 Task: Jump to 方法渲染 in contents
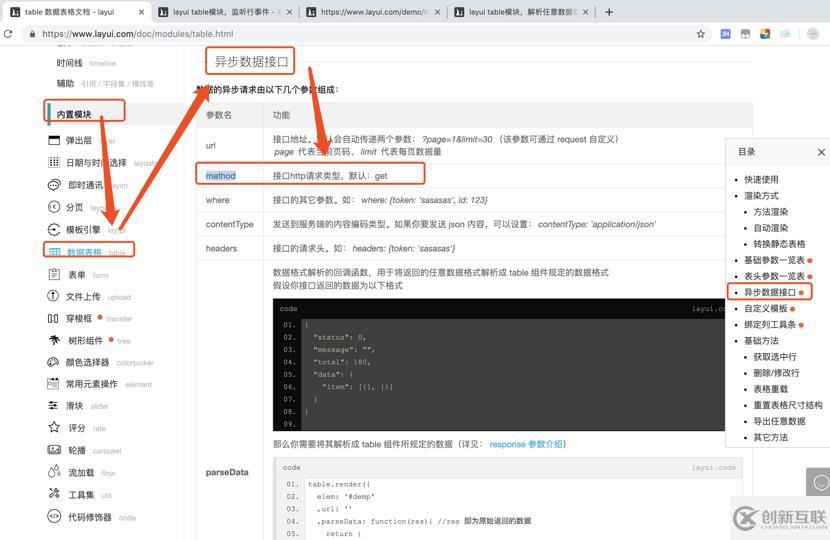(771, 212)
